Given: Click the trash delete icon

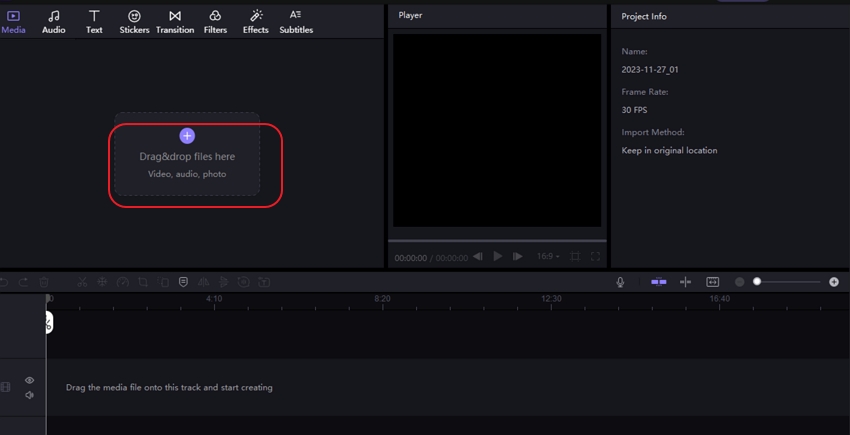Looking at the screenshot, I should point(44,282).
